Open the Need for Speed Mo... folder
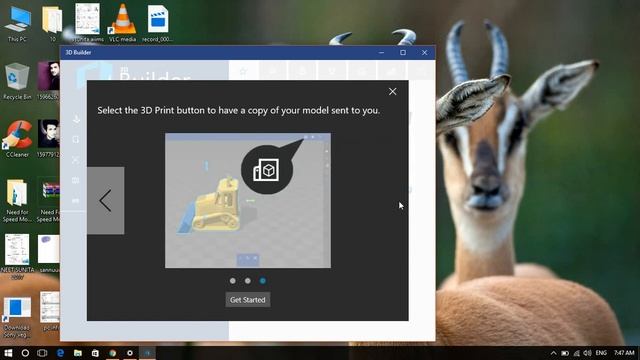Viewport: 640px width, 360px height. [17, 200]
